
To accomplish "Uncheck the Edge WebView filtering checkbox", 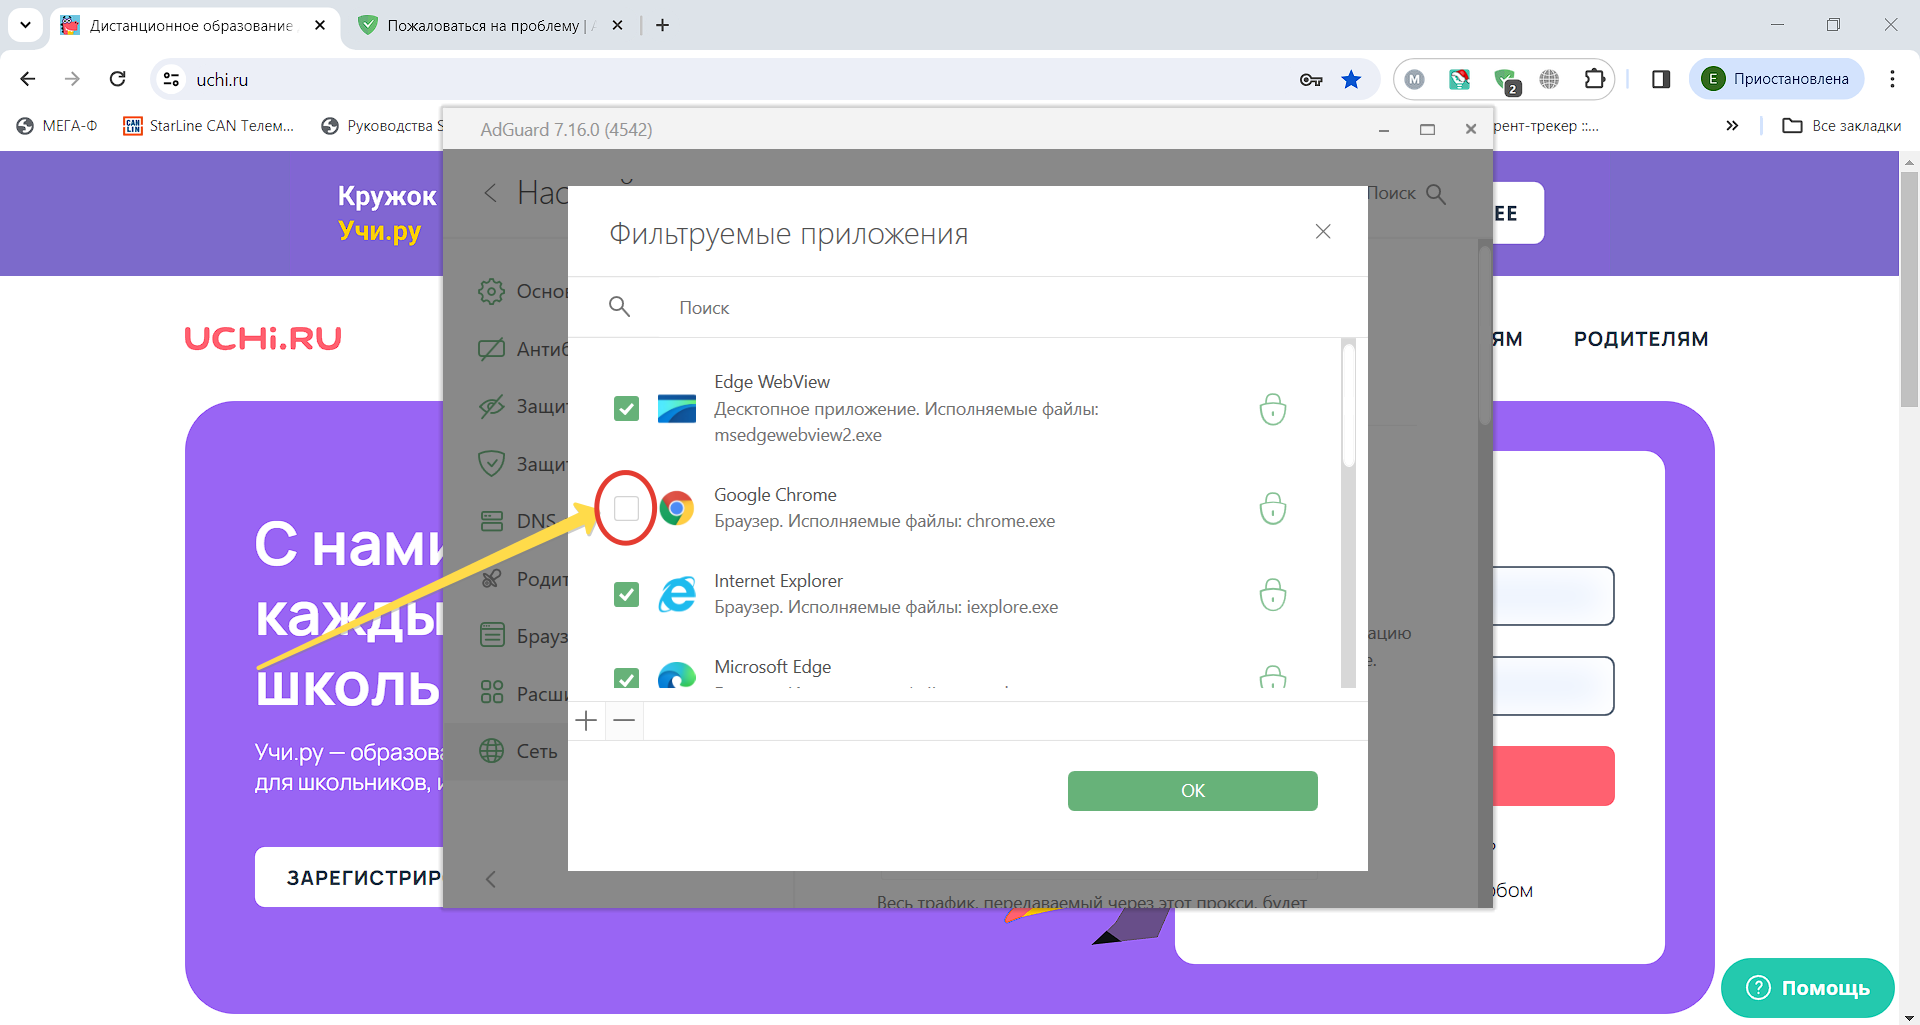I will [626, 409].
